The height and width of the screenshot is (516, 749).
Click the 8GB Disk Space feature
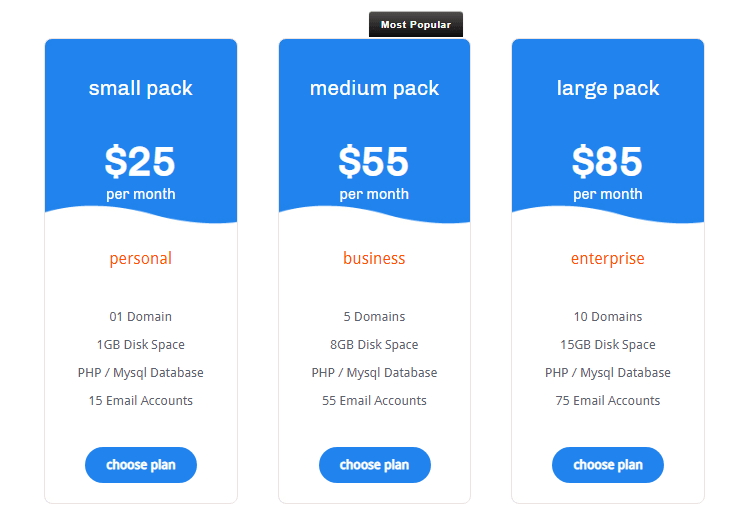374,344
